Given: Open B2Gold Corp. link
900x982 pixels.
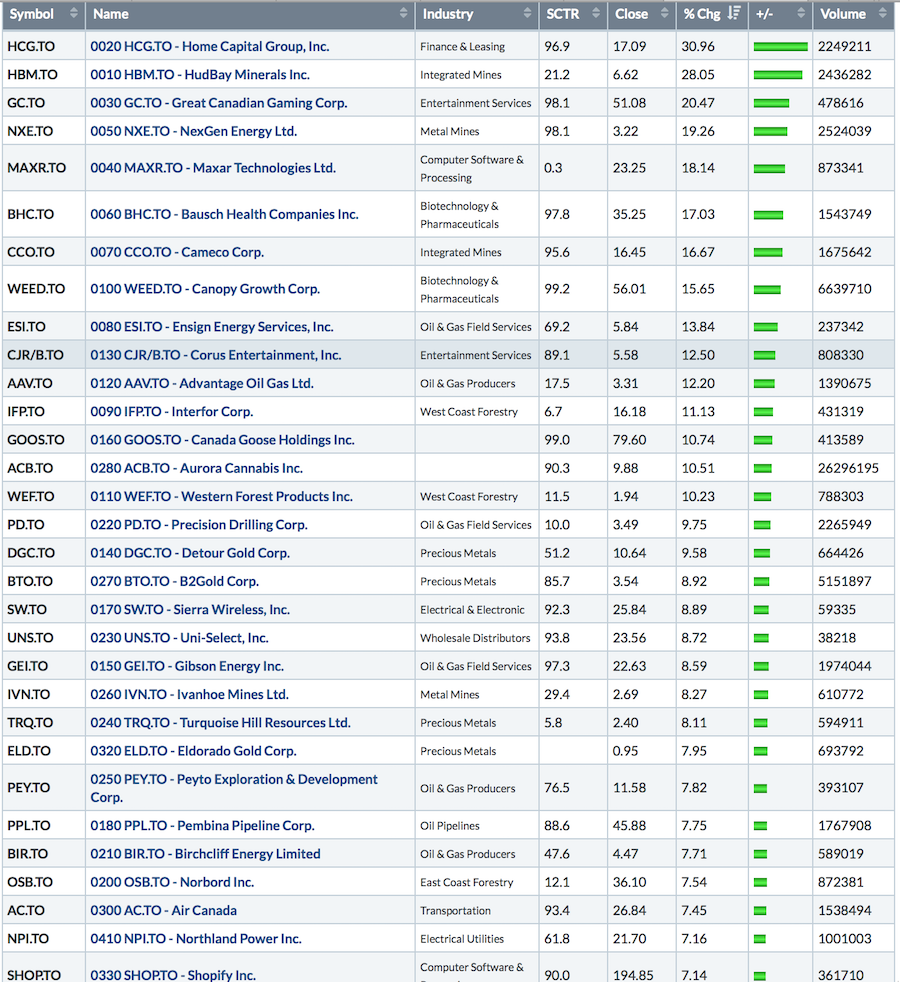Looking at the screenshot, I should [x=174, y=581].
